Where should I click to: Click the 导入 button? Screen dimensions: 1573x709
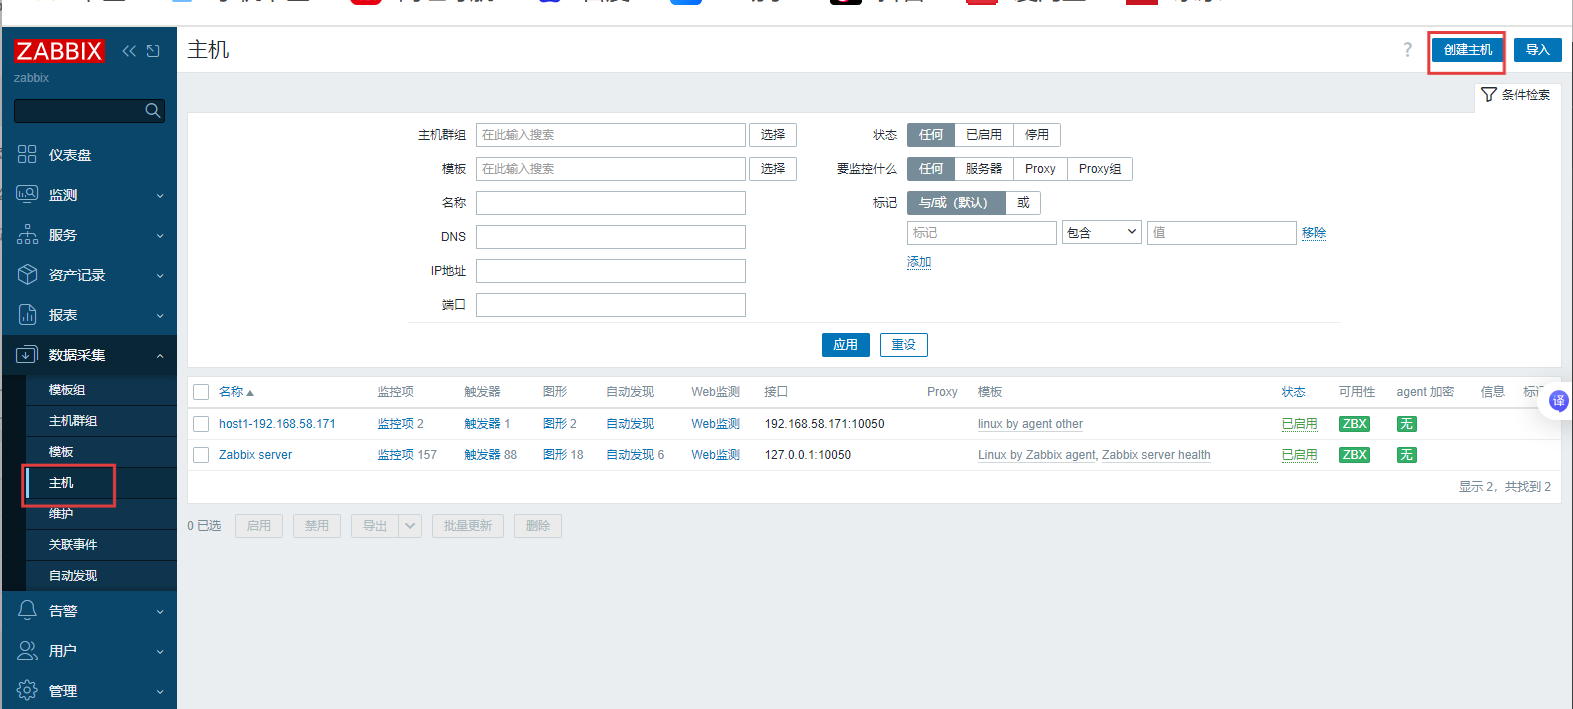(1538, 50)
